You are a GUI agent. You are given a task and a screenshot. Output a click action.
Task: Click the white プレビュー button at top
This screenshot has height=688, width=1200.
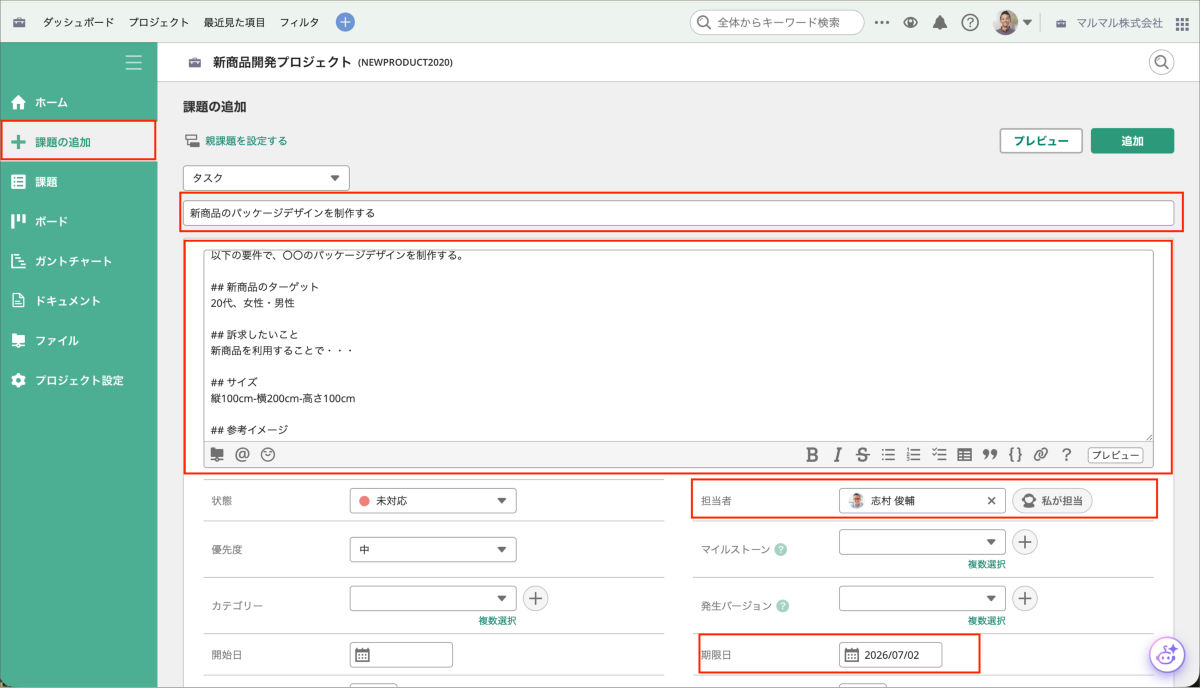1041,141
